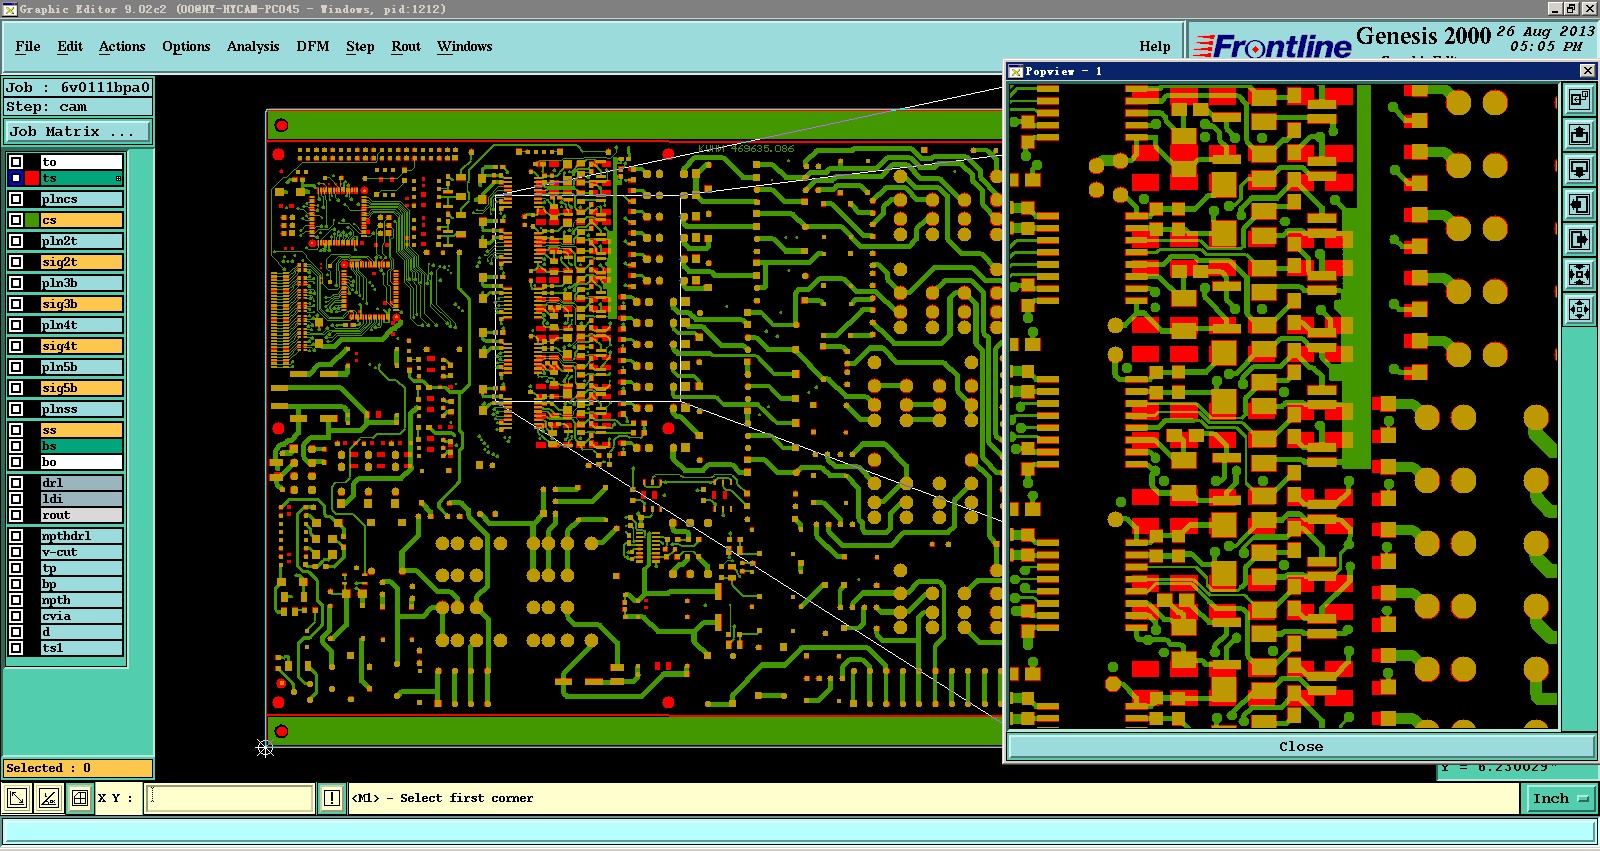
Task: Click the angle measurement icon beside XY
Action: (x=48, y=798)
